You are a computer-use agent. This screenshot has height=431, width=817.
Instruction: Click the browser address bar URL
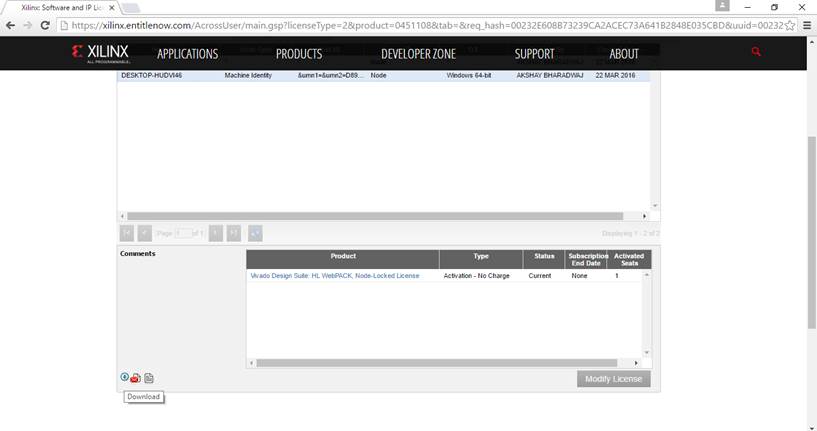tap(427, 25)
